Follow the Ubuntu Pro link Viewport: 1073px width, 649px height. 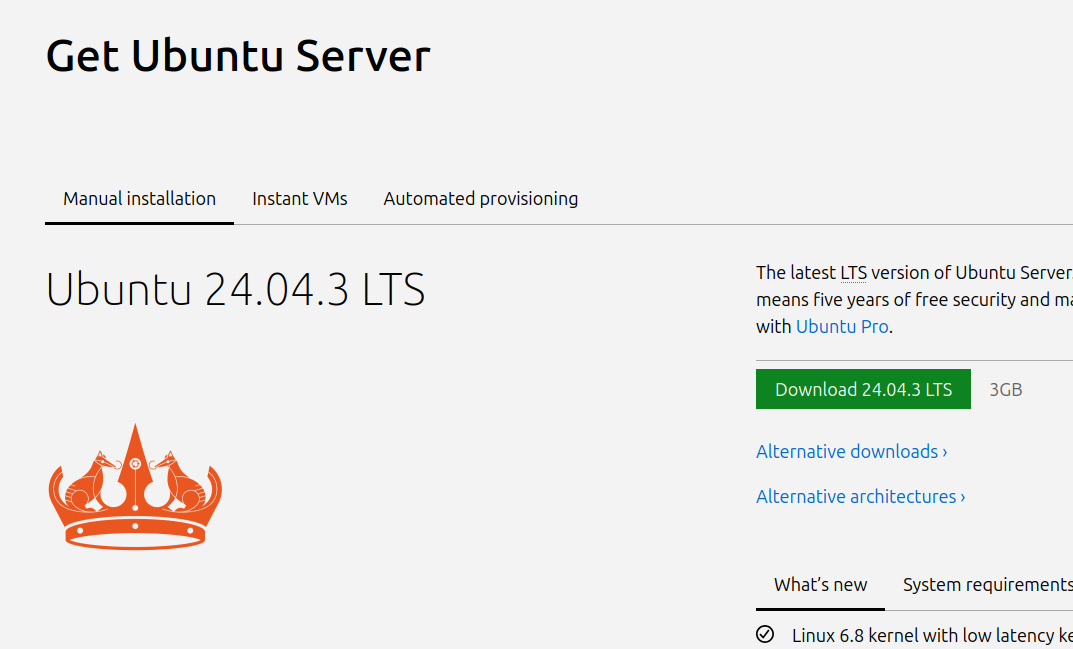click(842, 327)
